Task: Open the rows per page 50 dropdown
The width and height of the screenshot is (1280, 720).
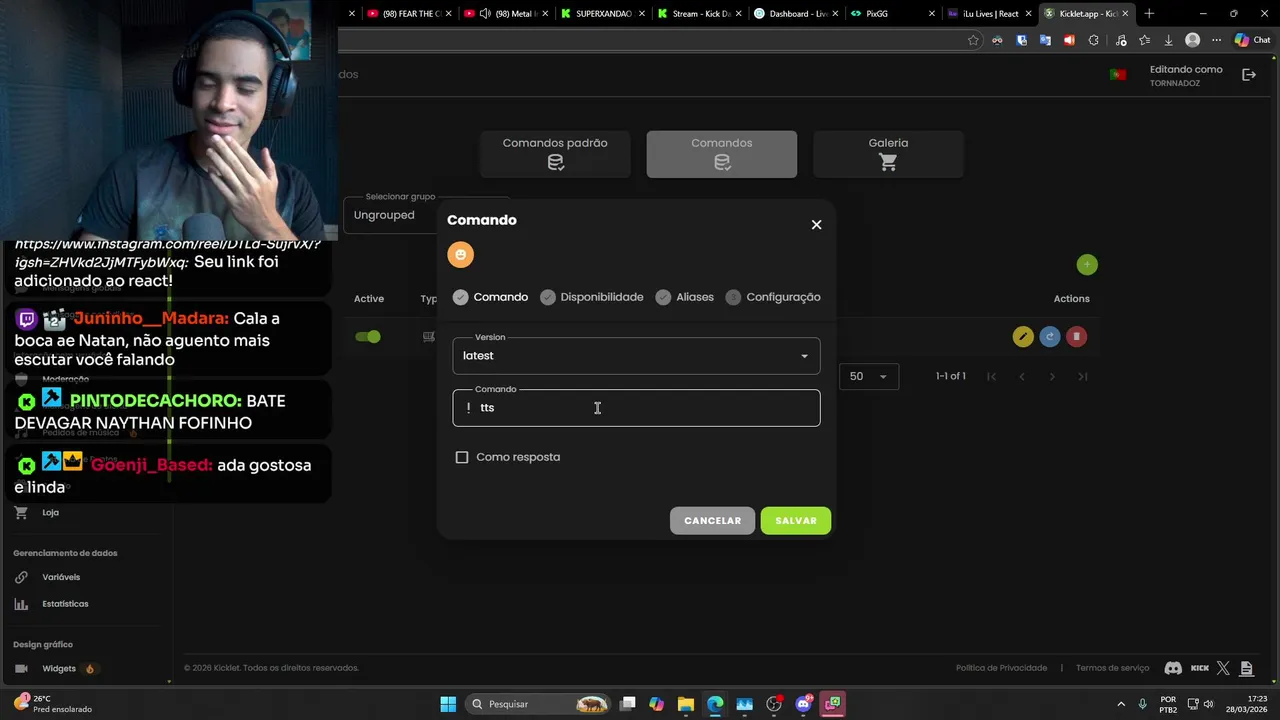Action: (868, 377)
